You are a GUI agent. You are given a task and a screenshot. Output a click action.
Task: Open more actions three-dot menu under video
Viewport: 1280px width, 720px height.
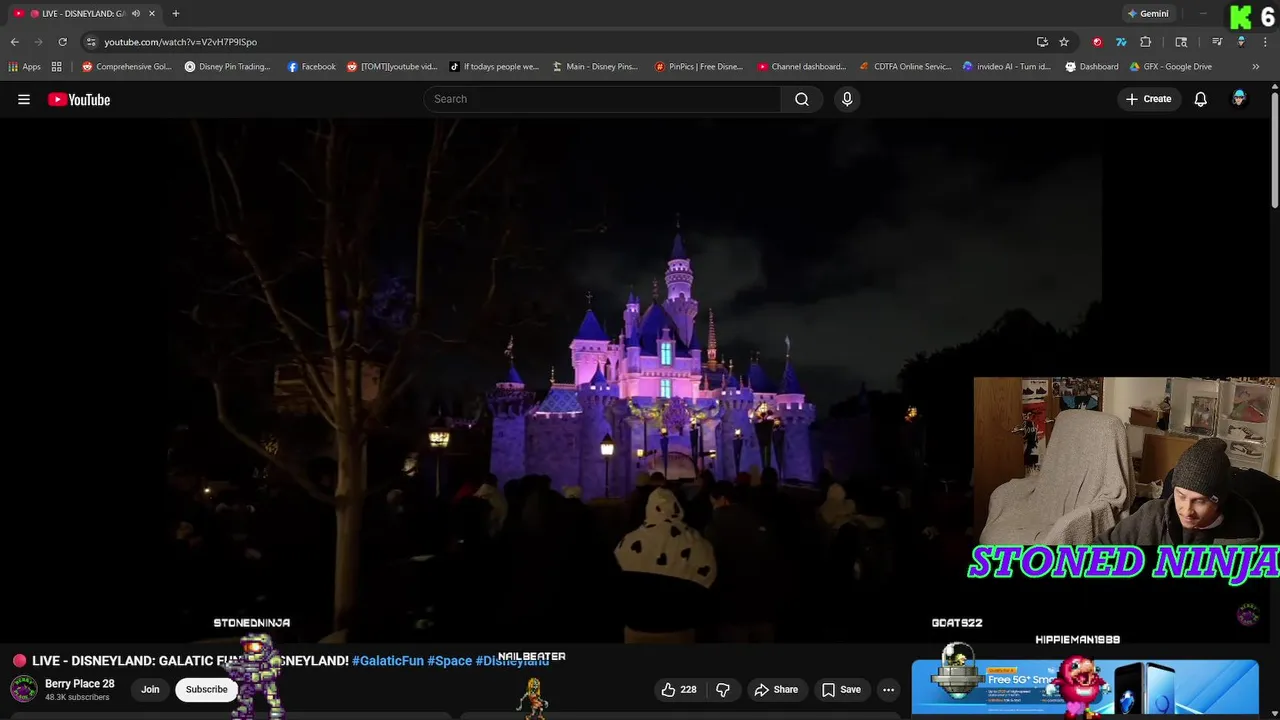tap(888, 689)
